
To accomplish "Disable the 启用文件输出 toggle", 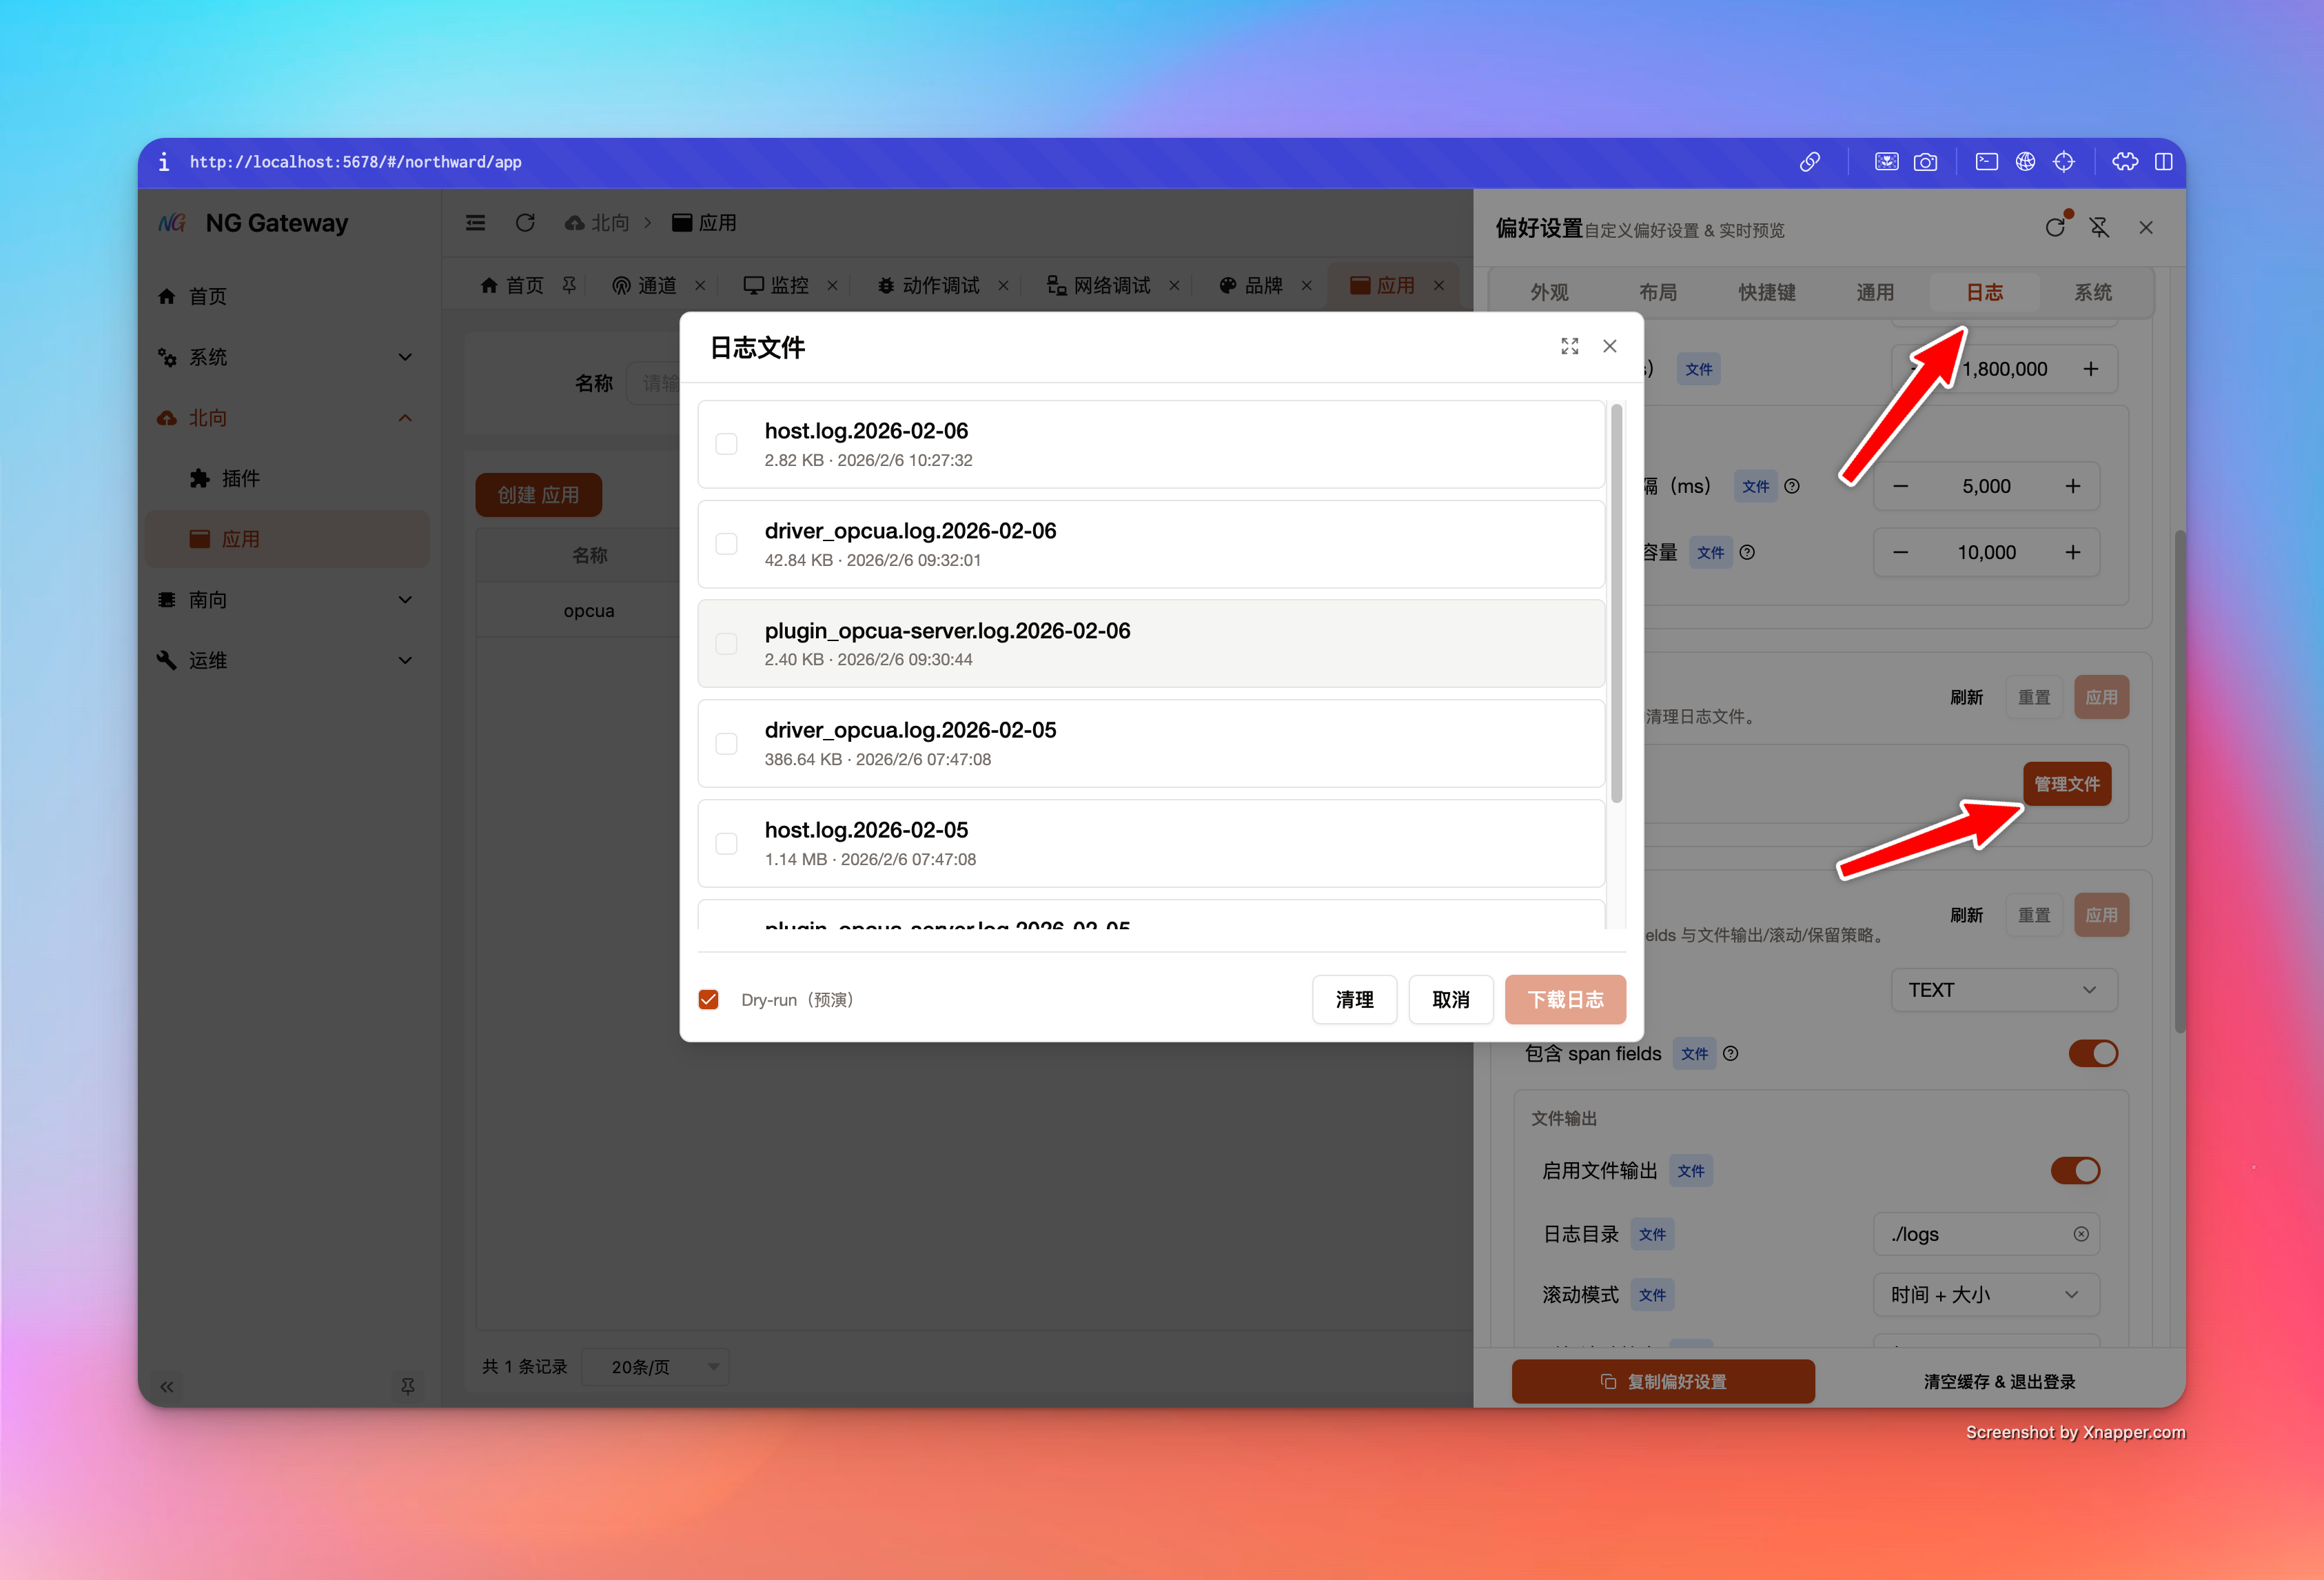I will (2075, 1170).
